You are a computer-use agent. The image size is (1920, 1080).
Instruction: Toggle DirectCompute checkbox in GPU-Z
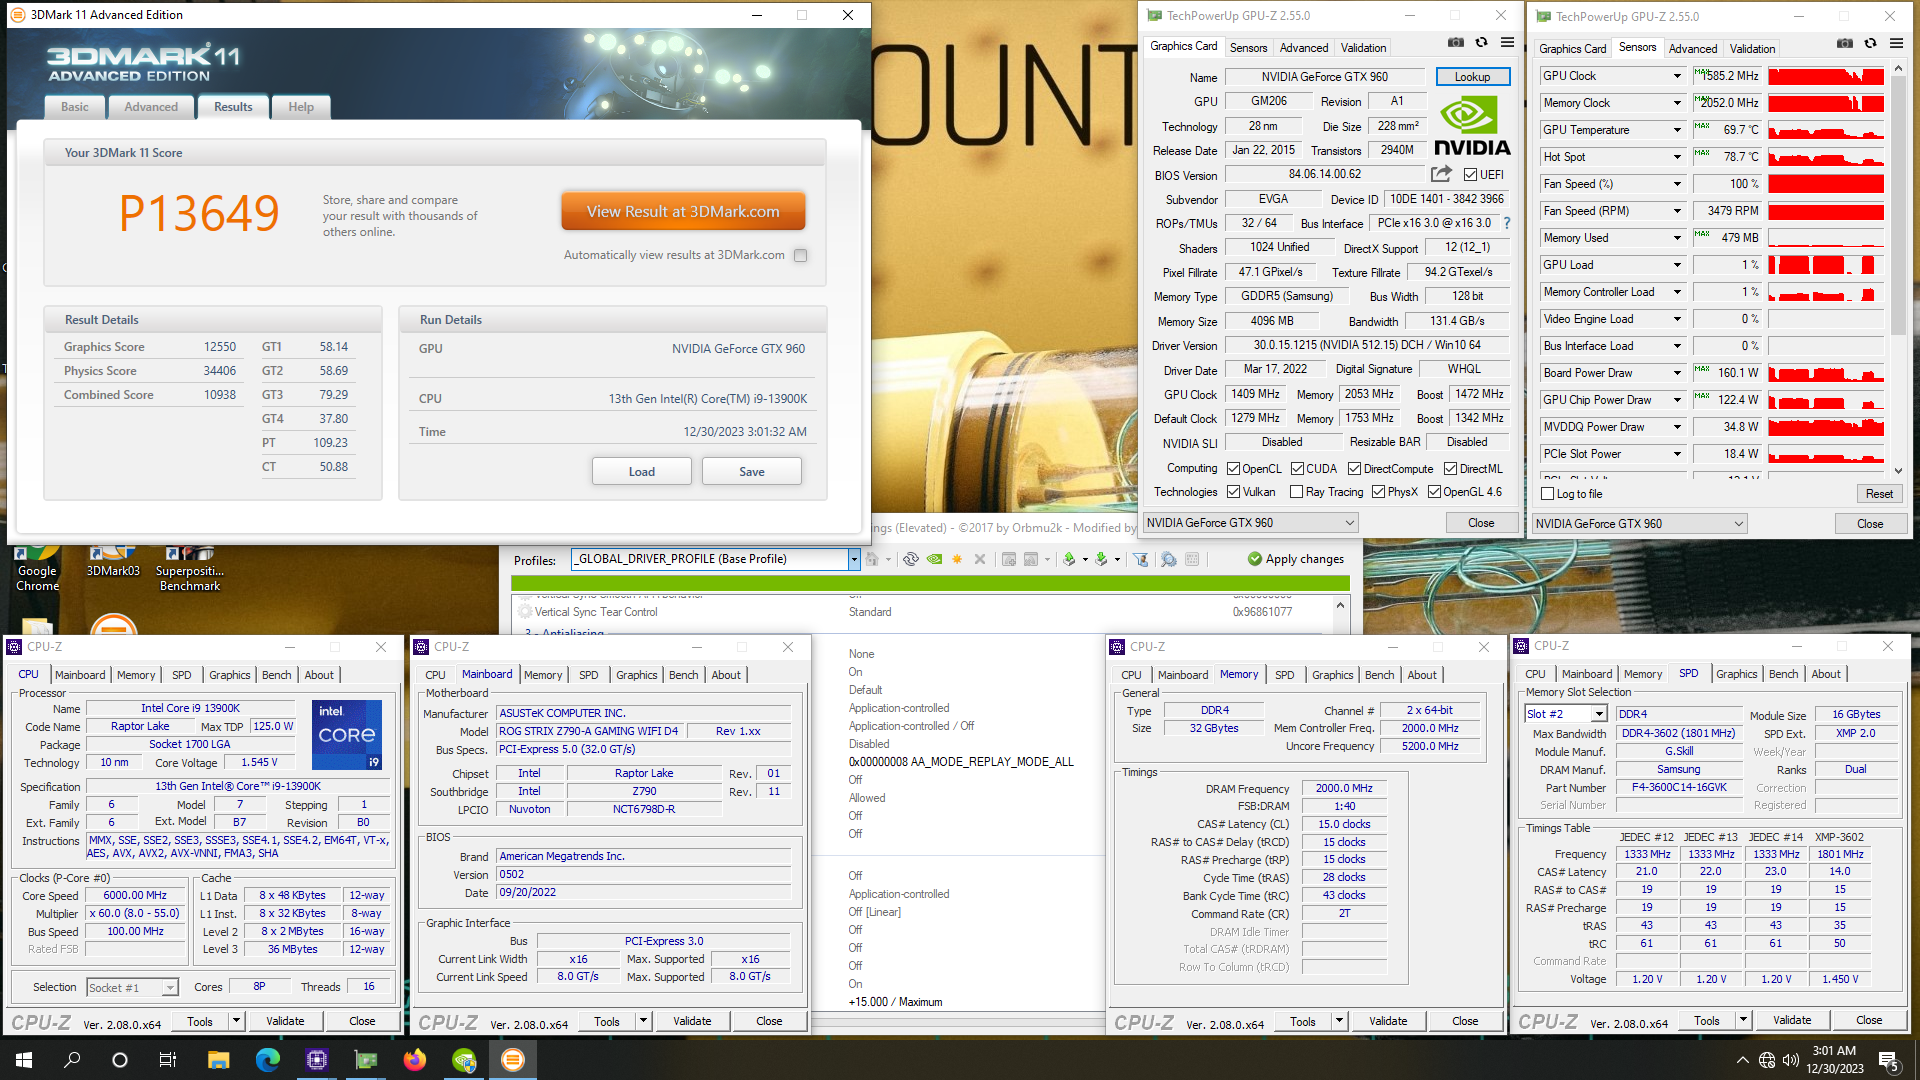point(1354,469)
